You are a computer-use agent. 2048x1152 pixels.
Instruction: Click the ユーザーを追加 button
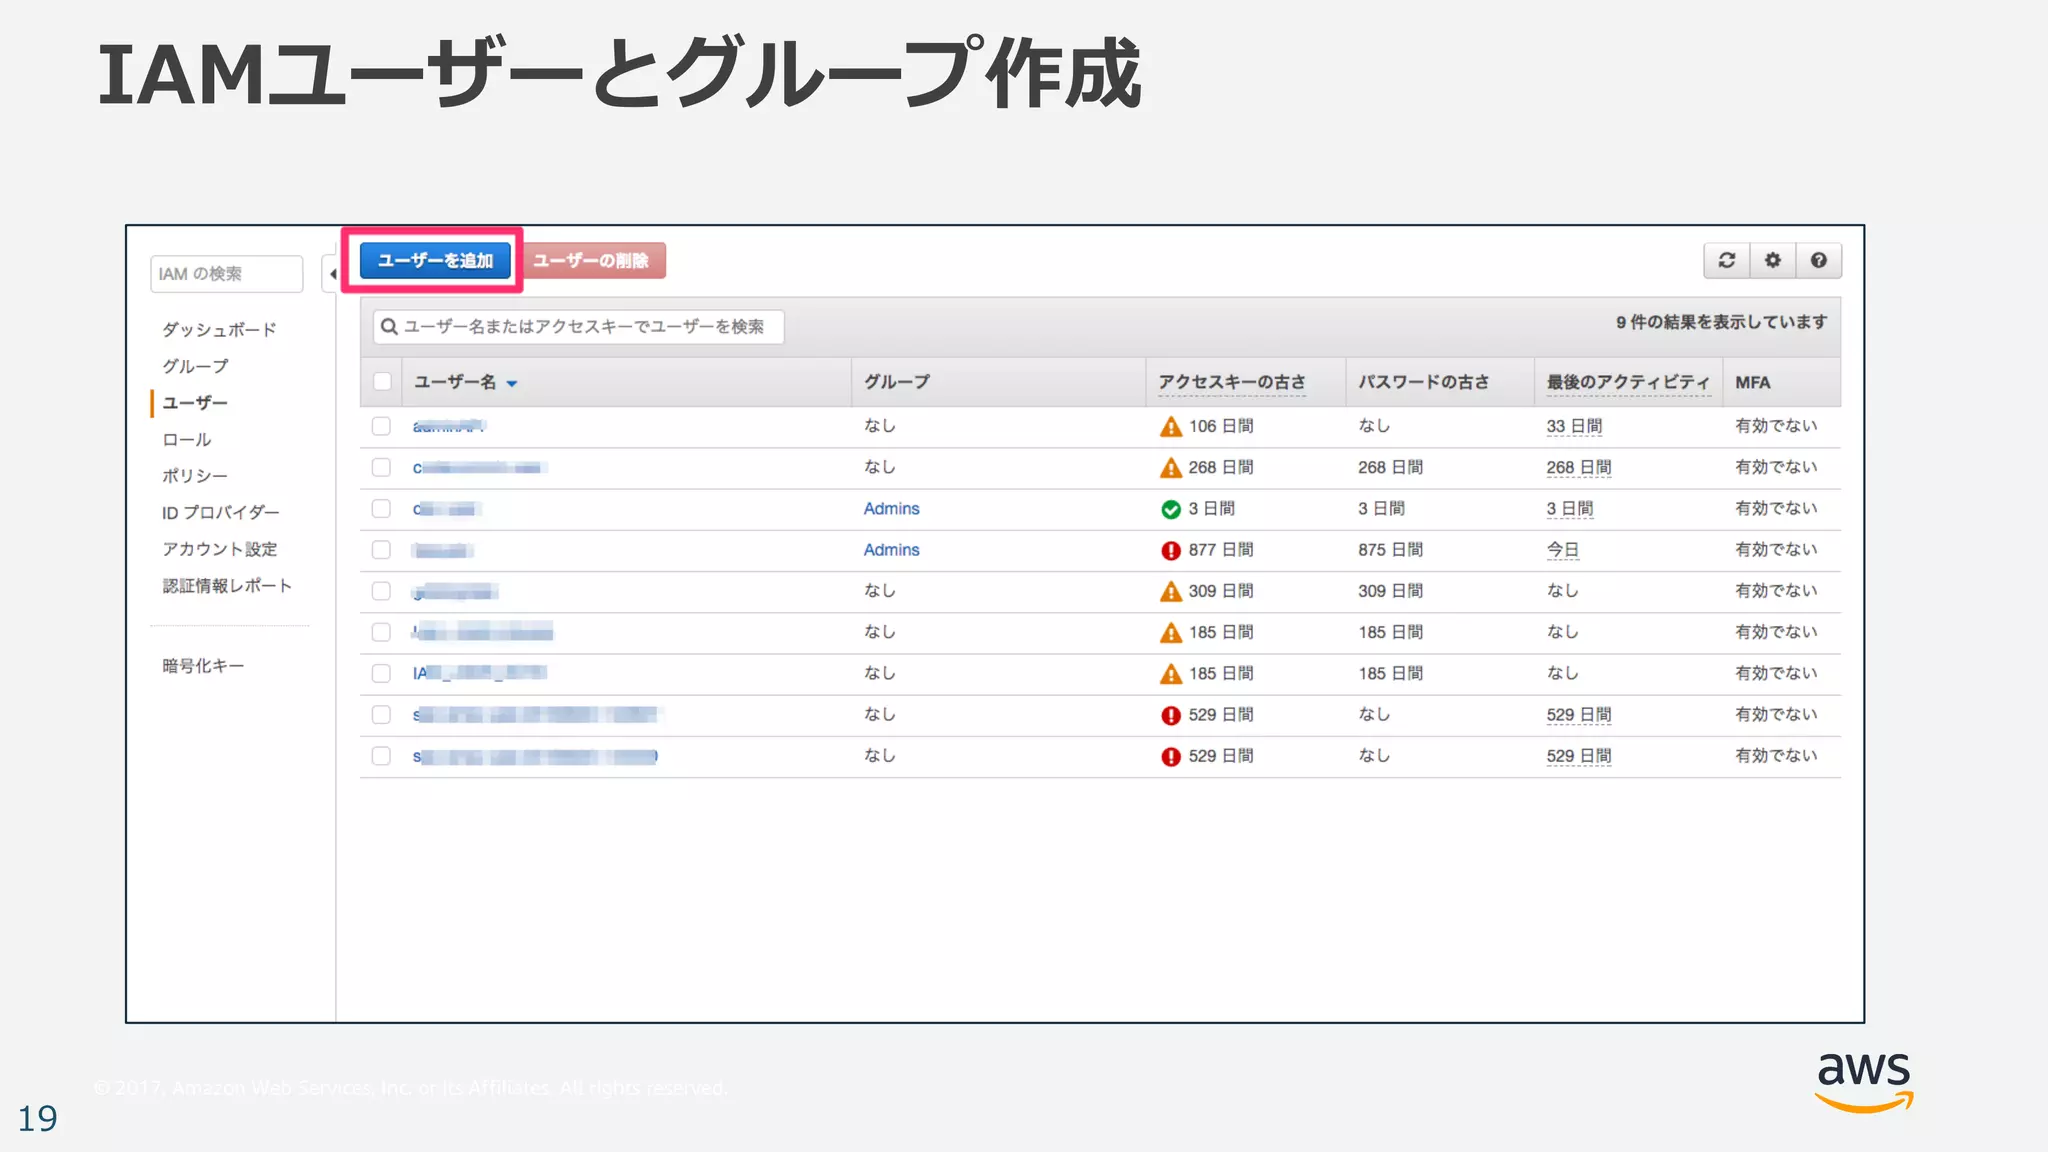click(435, 261)
